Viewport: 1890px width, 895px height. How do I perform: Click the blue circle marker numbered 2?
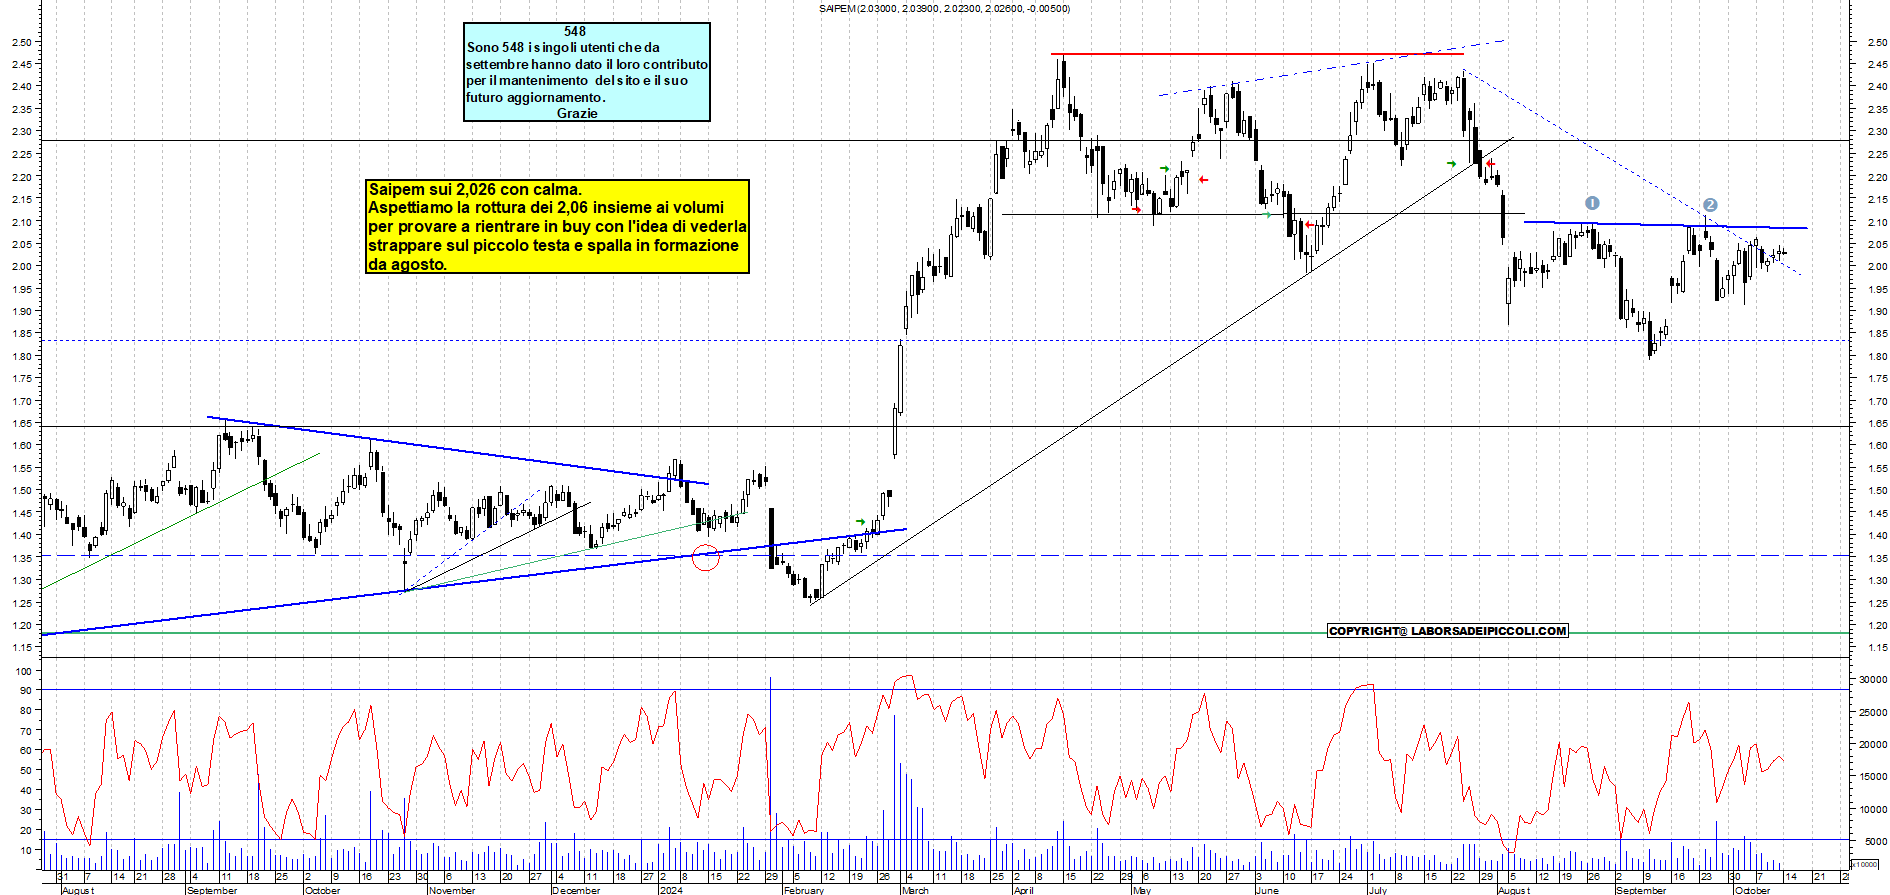pyautogui.click(x=1710, y=205)
